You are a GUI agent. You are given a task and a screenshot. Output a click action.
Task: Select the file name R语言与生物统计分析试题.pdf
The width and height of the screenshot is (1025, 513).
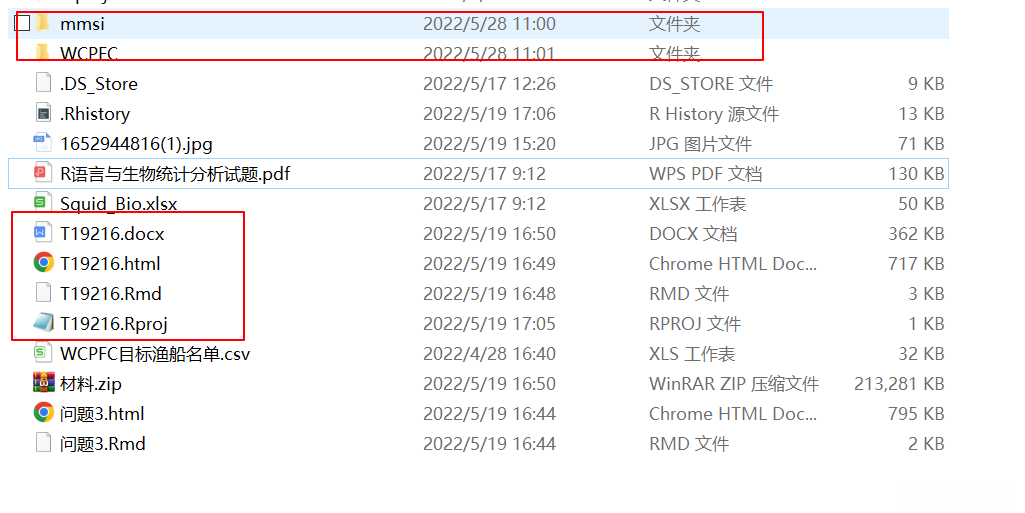pyautogui.click(x=175, y=174)
